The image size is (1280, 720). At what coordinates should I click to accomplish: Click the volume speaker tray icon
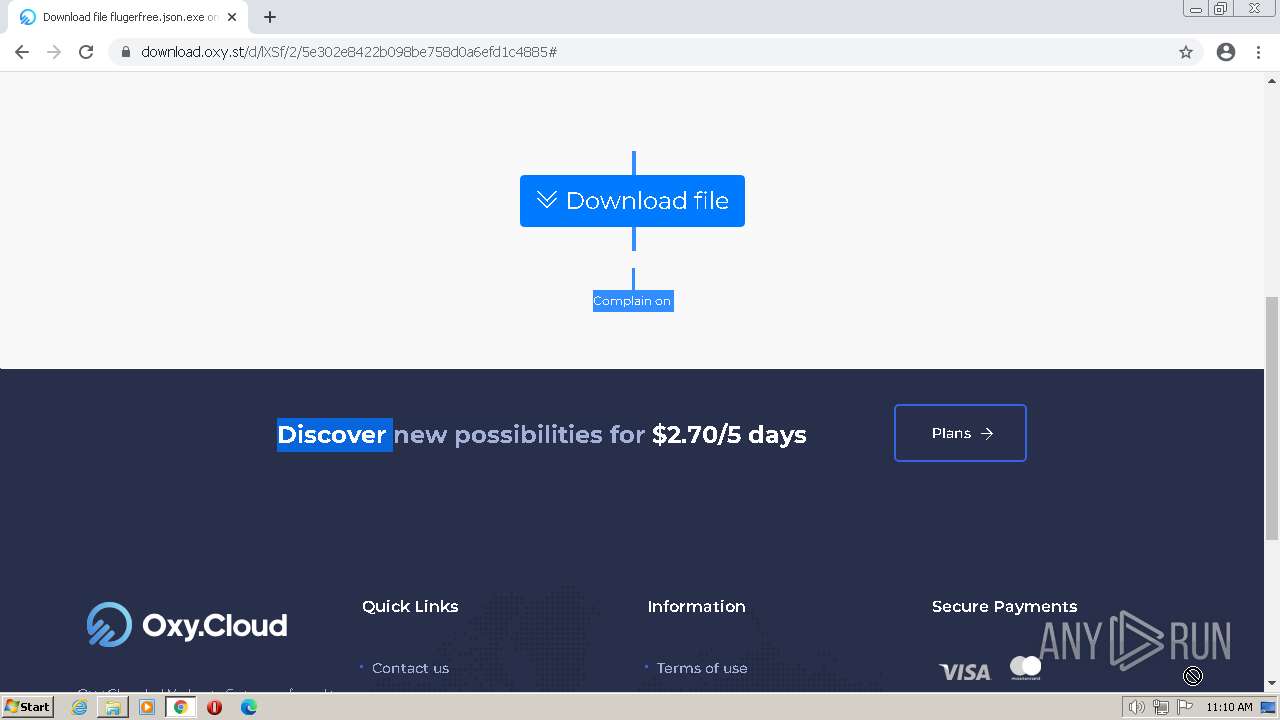(1137, 707)
